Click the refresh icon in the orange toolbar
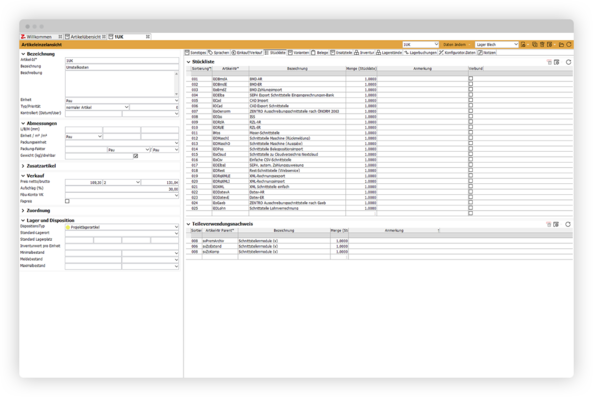593x397 pixels. (x=568, y=45)
